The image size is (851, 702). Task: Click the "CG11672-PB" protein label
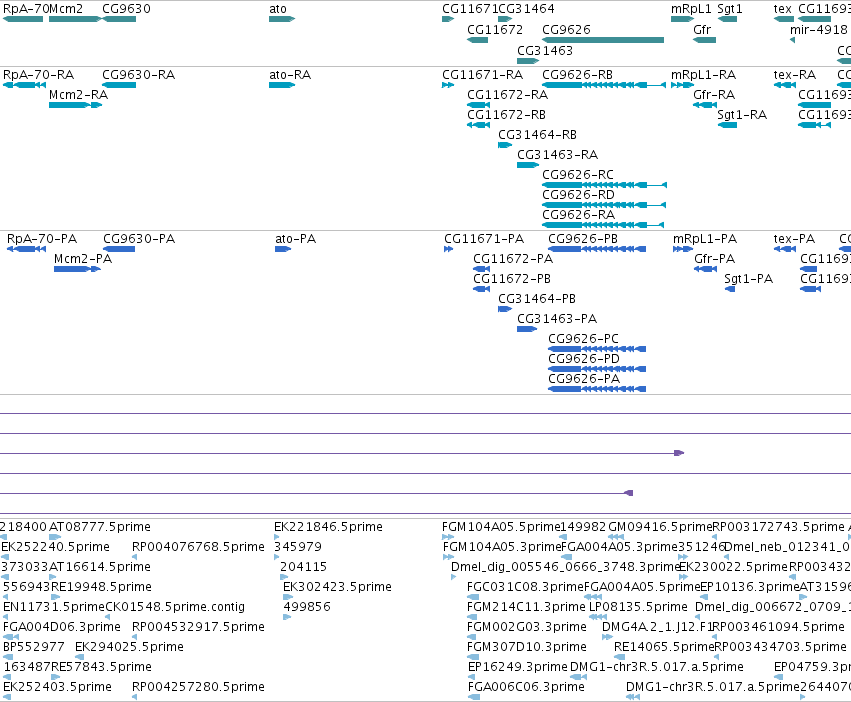tap(512, 279)
